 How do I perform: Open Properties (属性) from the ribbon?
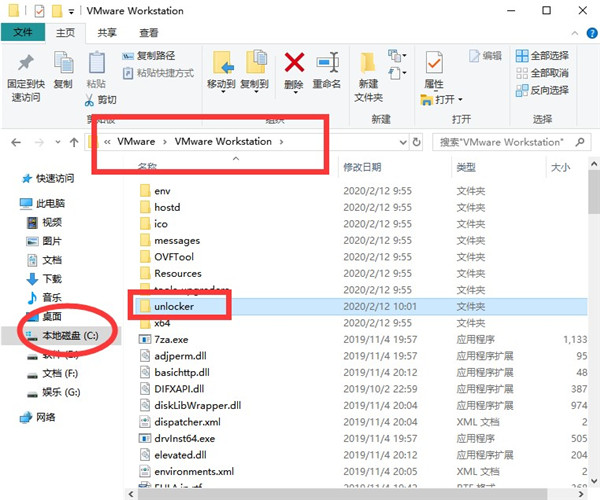coord(433,64)
